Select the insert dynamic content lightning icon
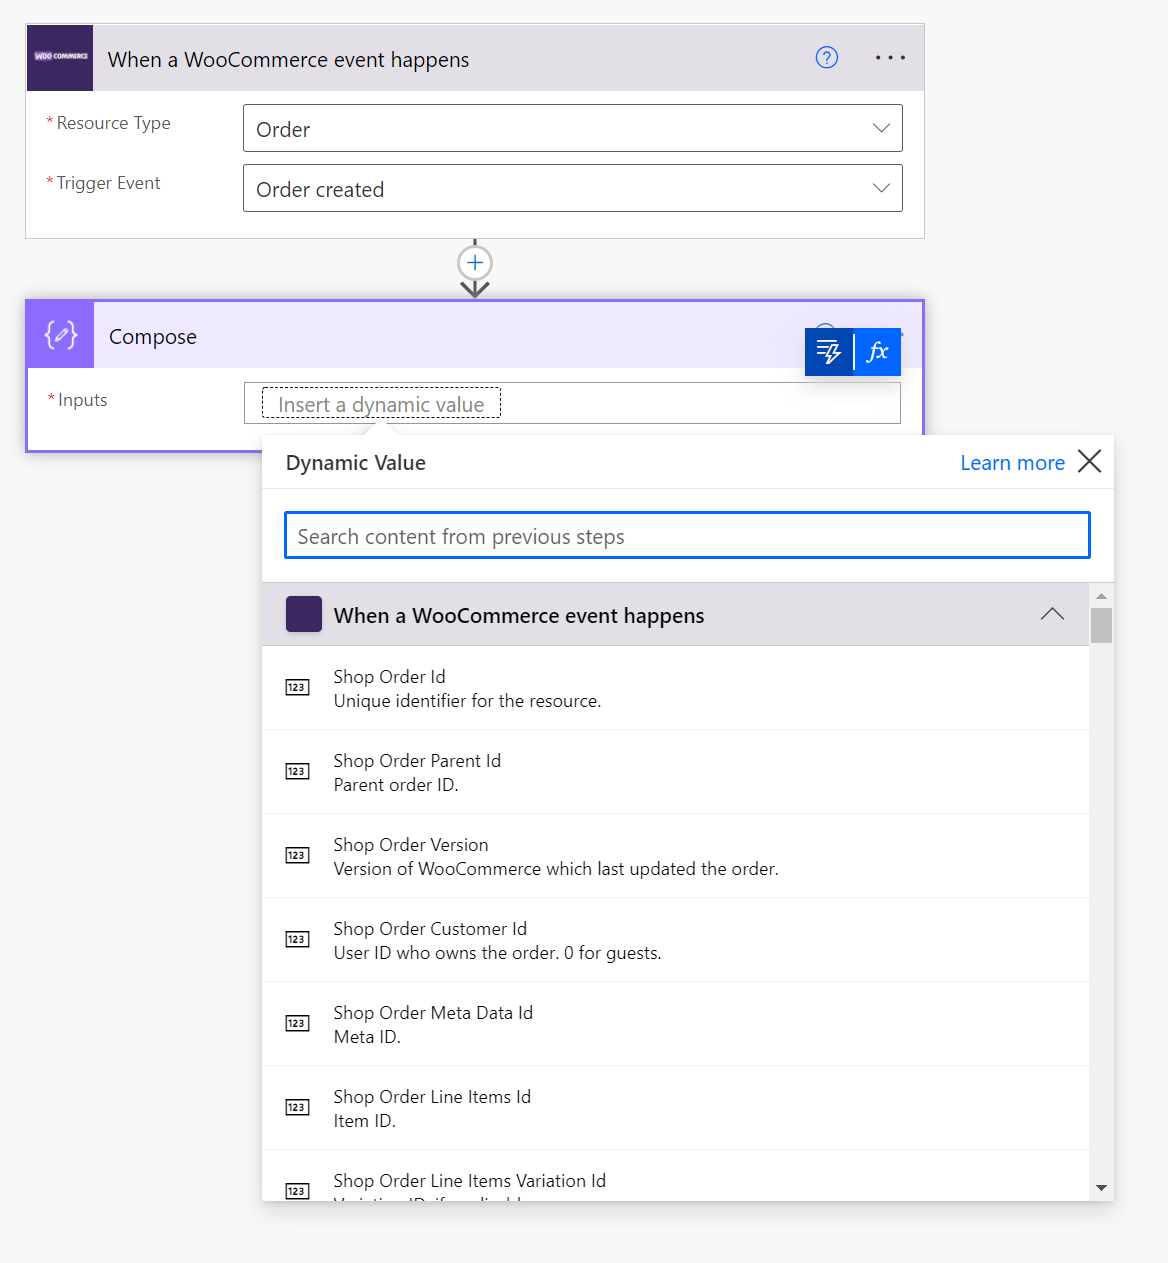Image resolution: width=1168 pixels, height=1263 pixels. tap(829, 351)
